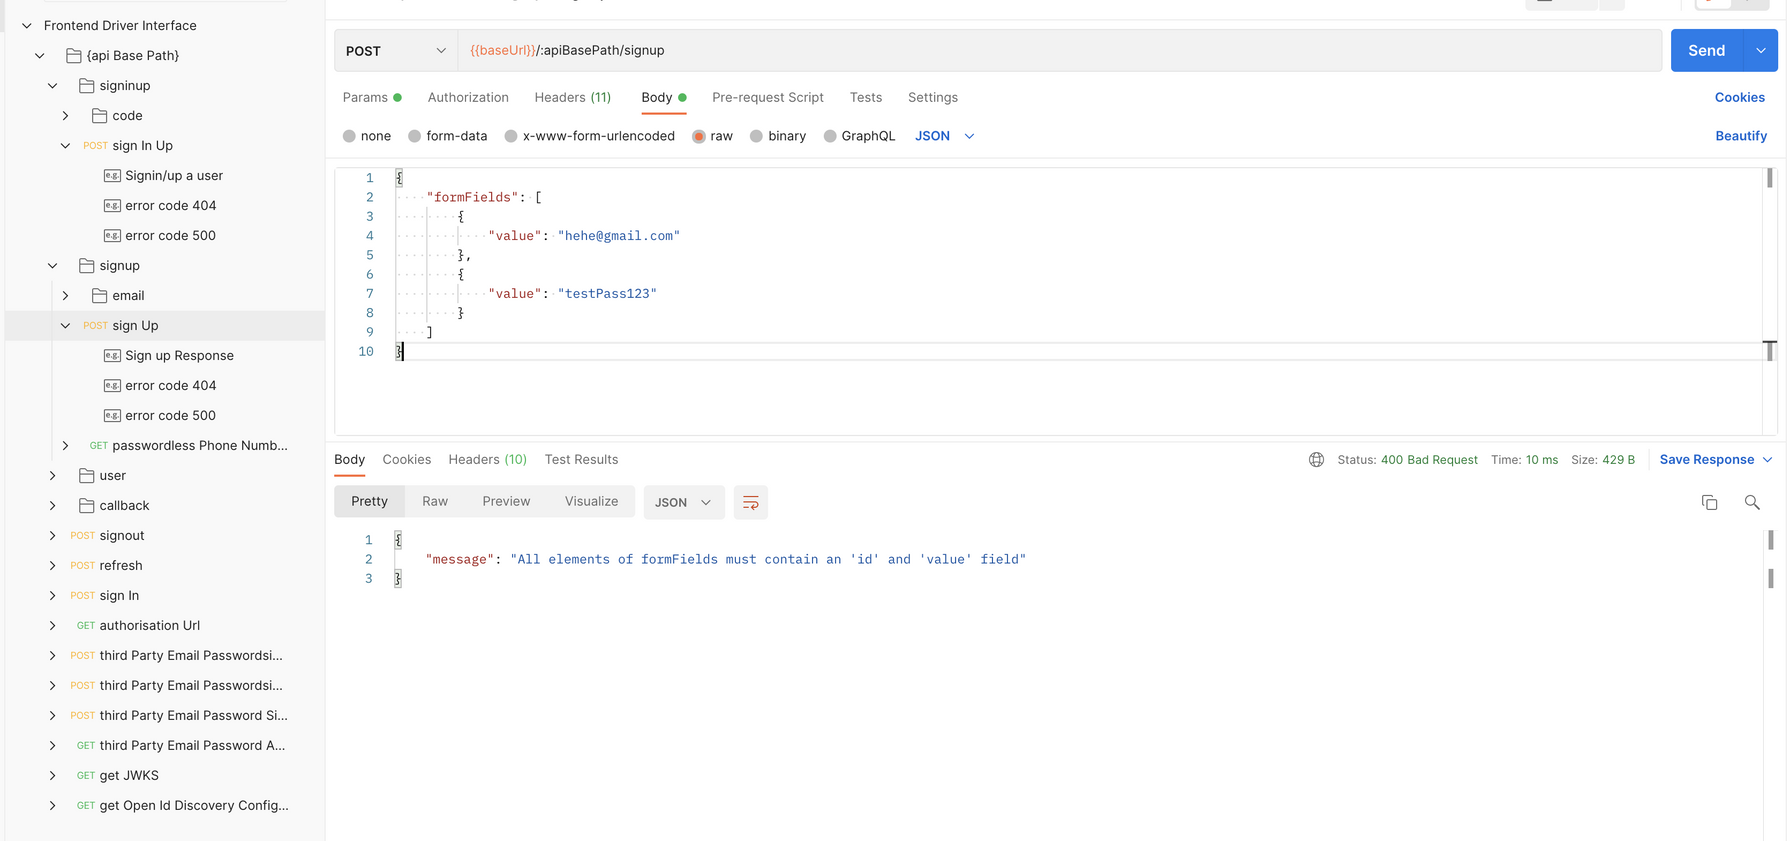The image size is (1790, 841).
Task: Open the Send button dropdown arrow
Action: [x=1760, y=51]
